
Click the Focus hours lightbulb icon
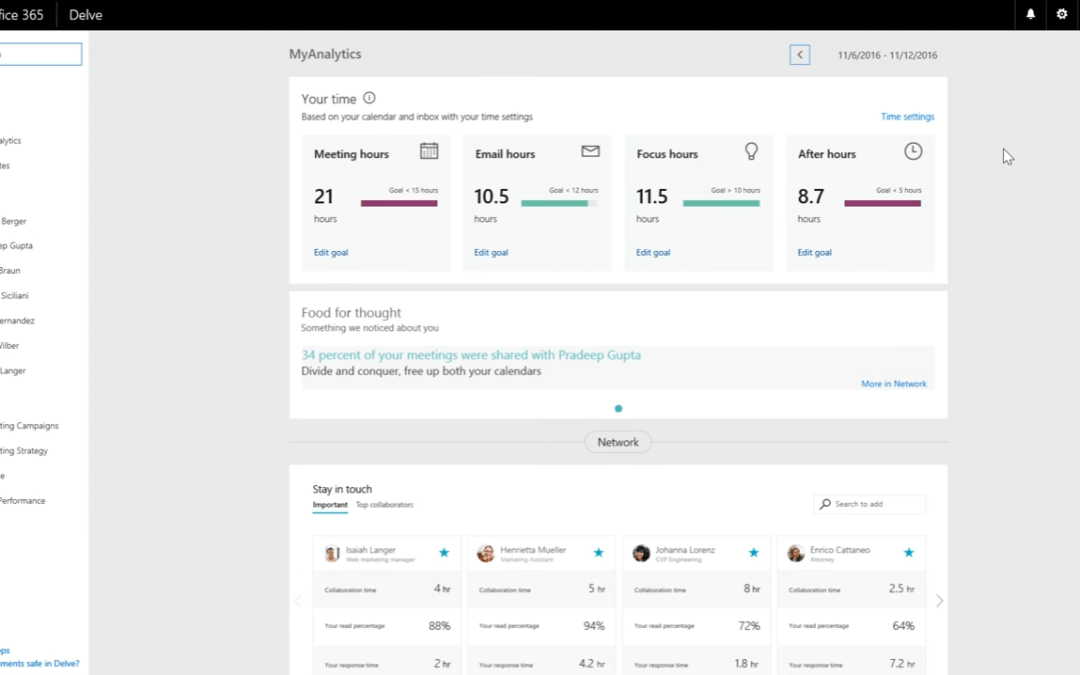751,151
